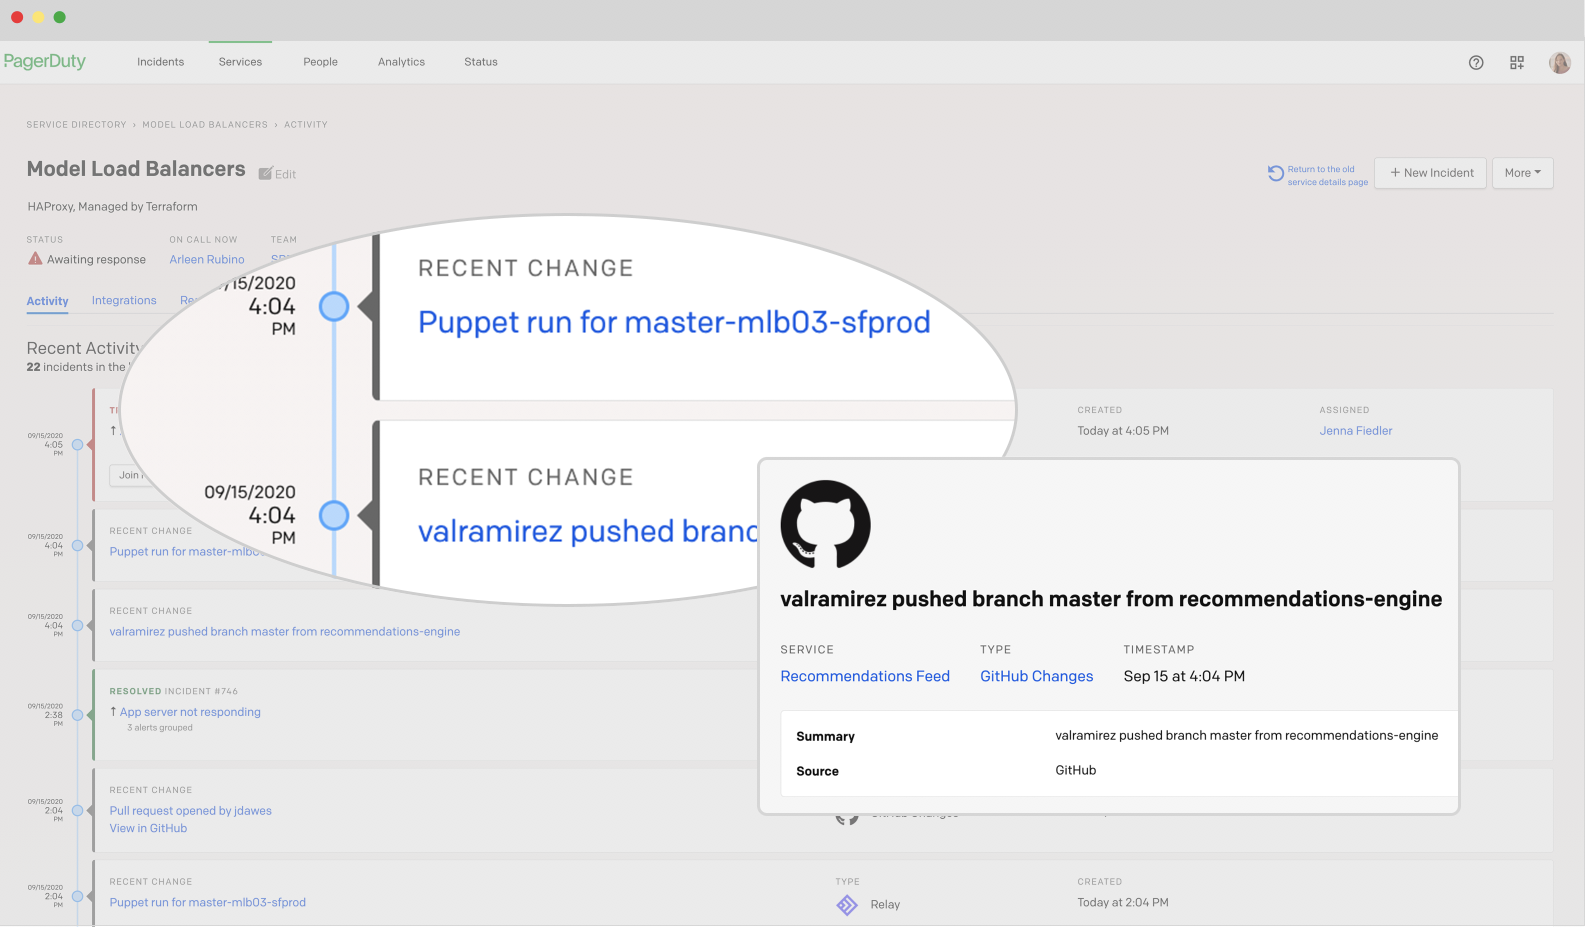Click the user profile avatar
The height and width of the screenshot is (928, 1590).
(x=1559, y=62)
